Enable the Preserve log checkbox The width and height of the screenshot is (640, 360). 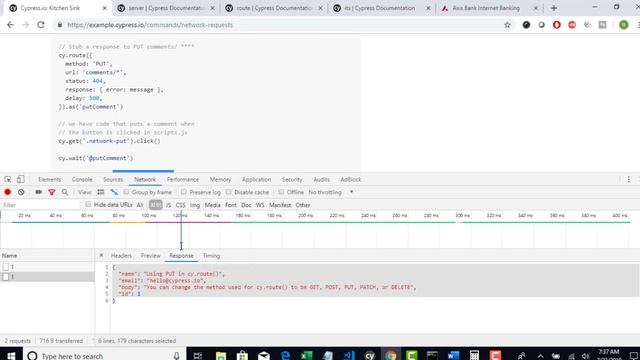point(184,192)
